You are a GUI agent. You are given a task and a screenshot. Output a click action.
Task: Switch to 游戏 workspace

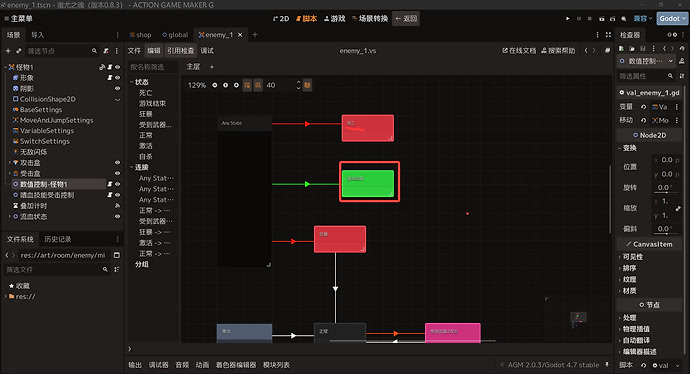click(x=335, y=18)
